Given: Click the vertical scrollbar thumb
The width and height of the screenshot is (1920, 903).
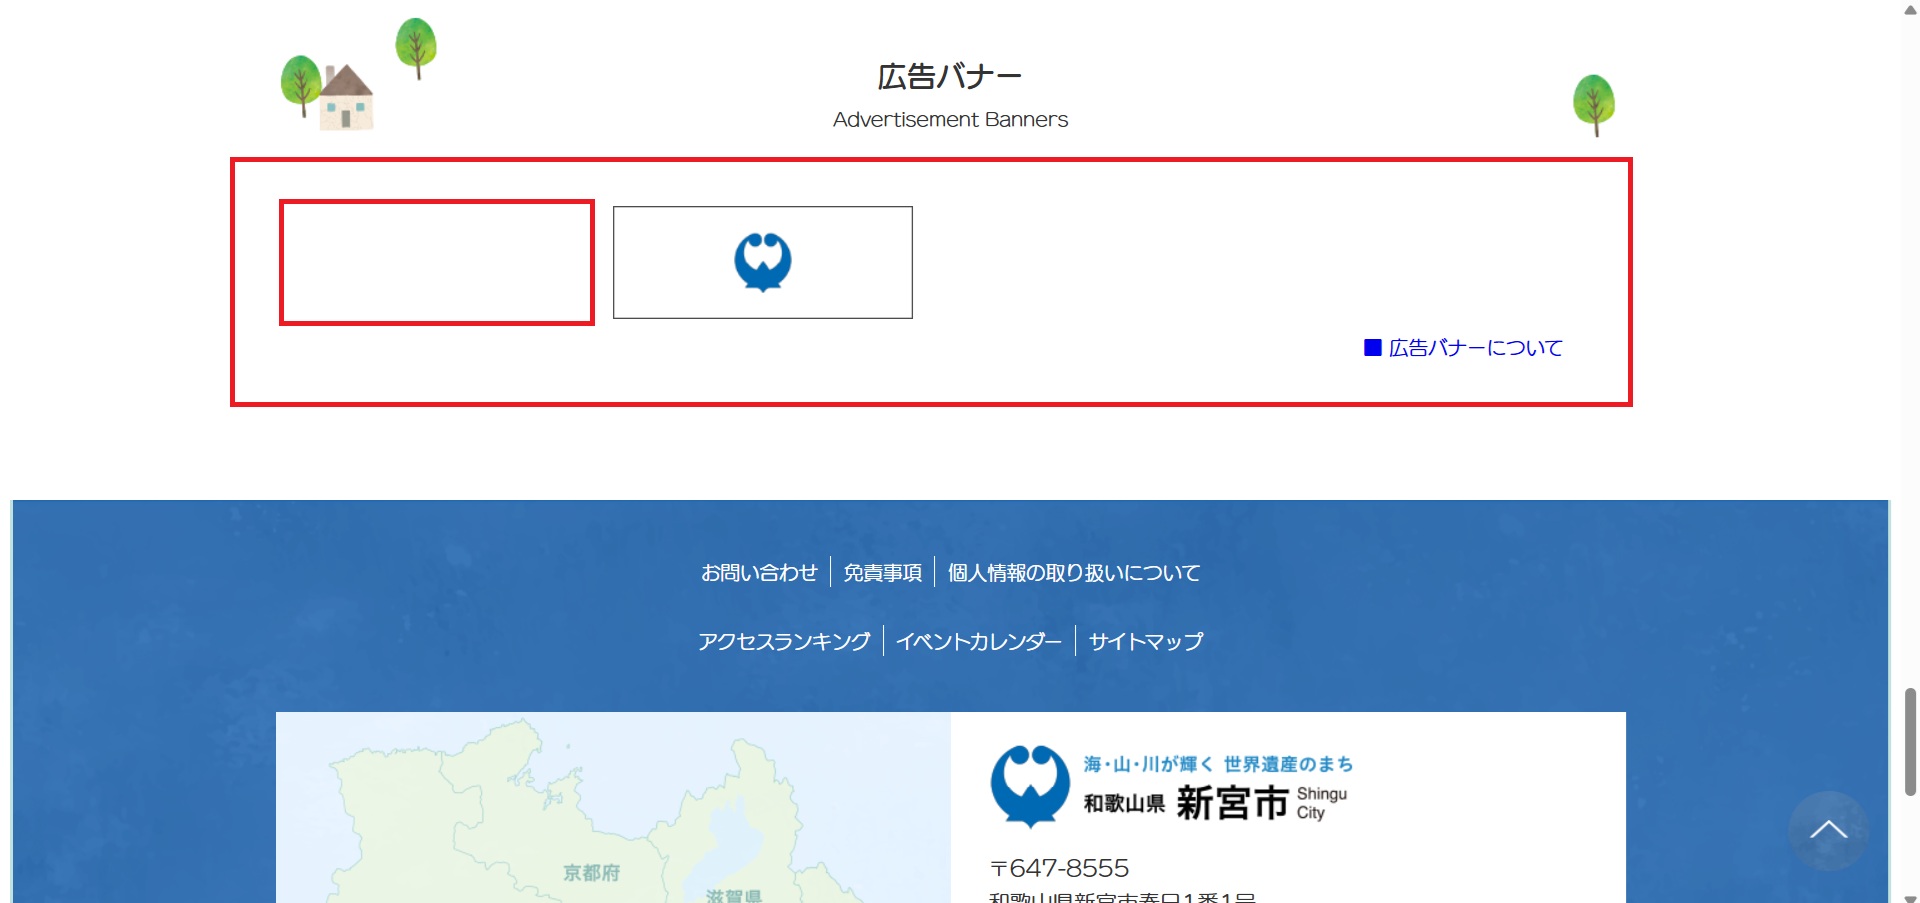Looking at the screenshot, I should (x=1910, y=740).
